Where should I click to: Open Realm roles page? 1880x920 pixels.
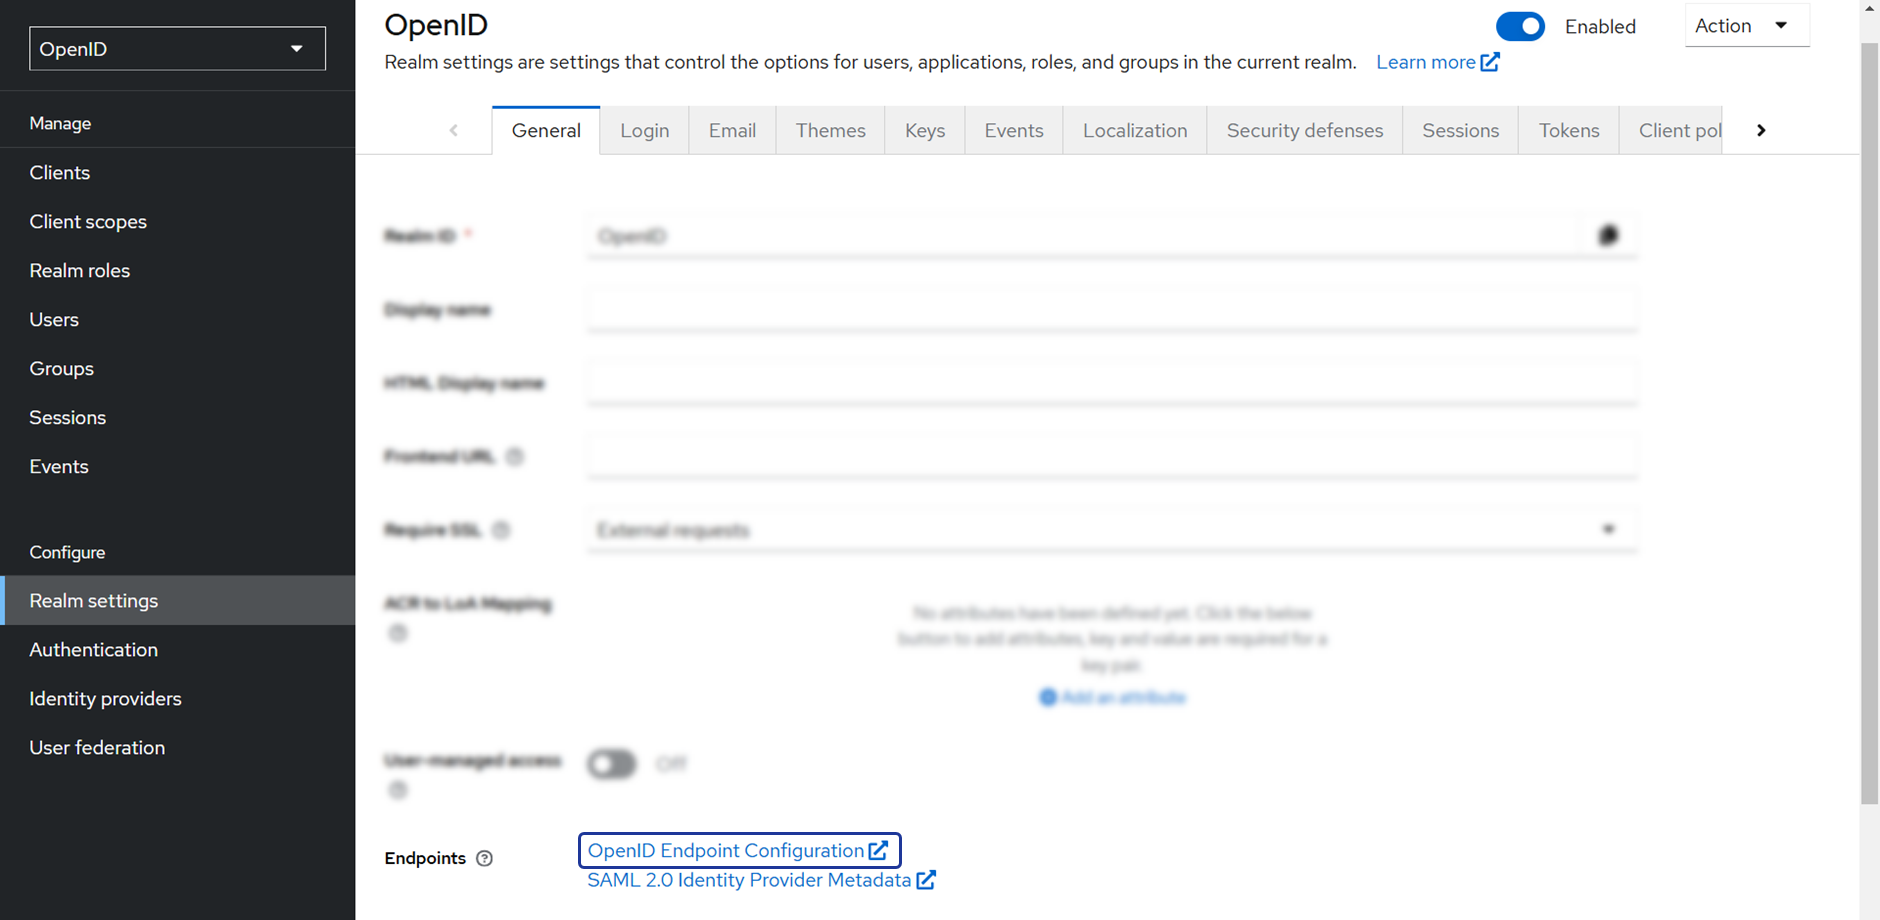[x=80, y=270]
